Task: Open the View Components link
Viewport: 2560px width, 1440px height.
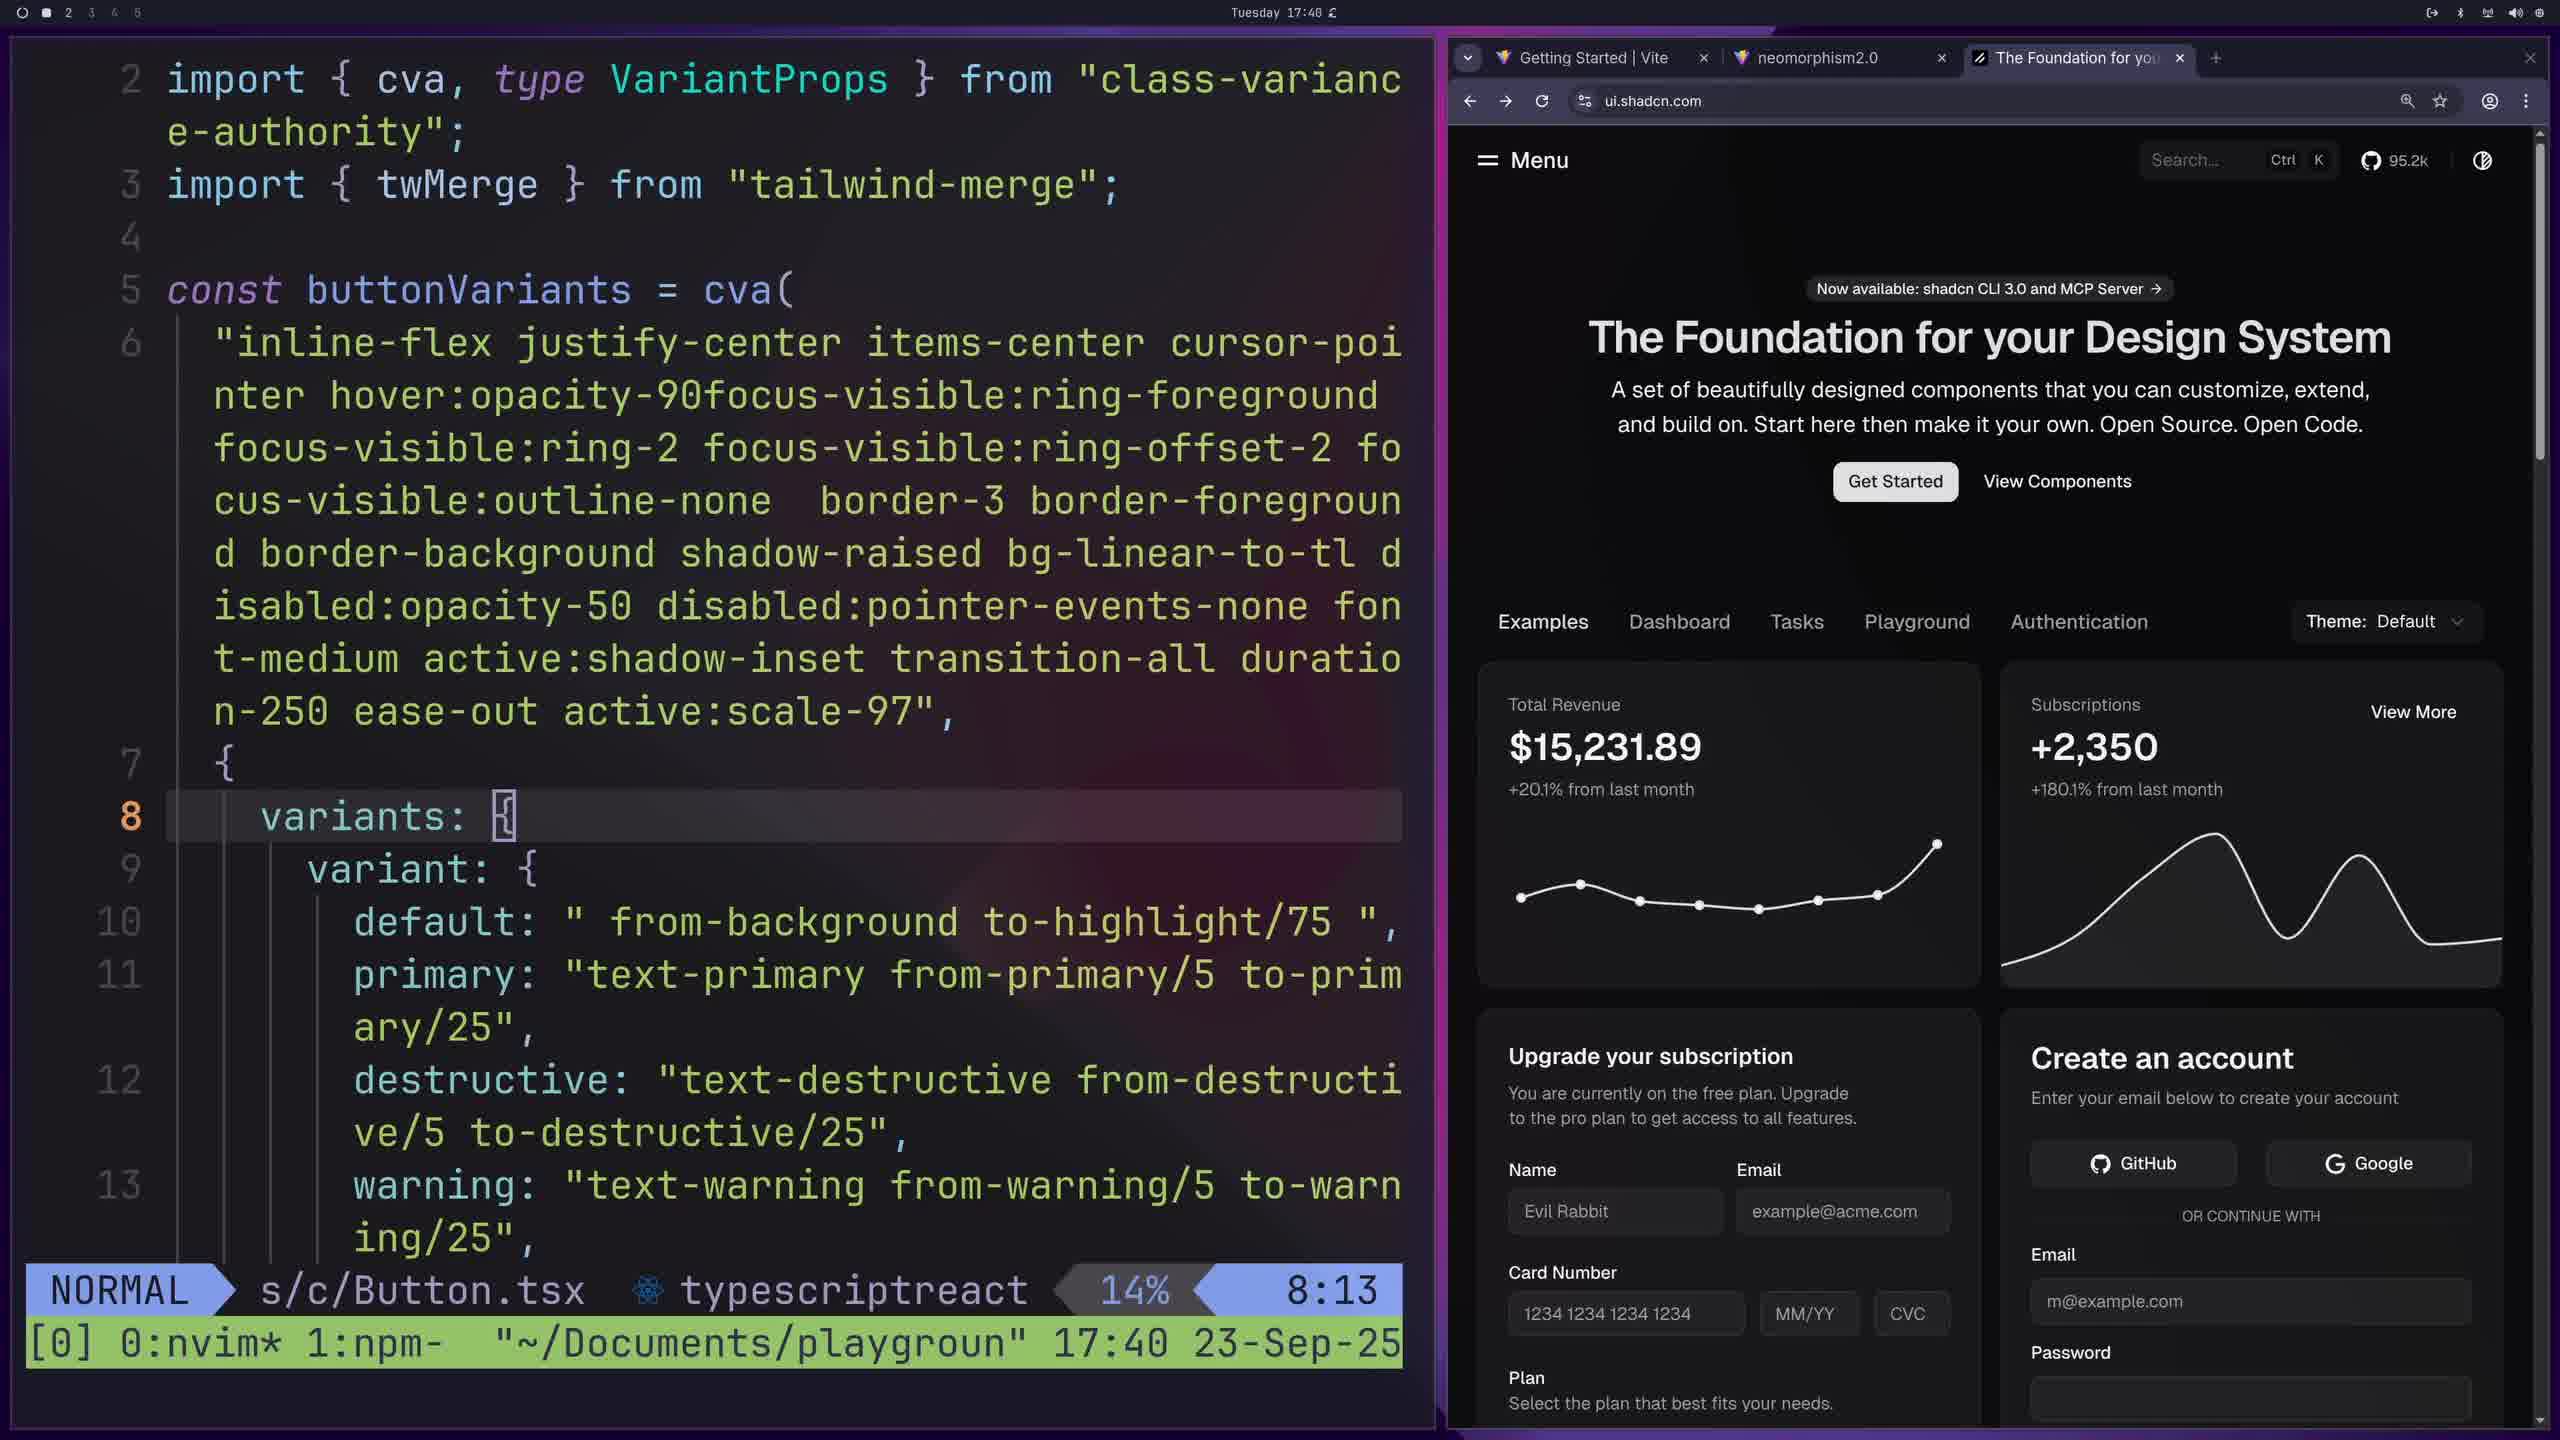Action: pyautogui.click(x=2057, y=482)
